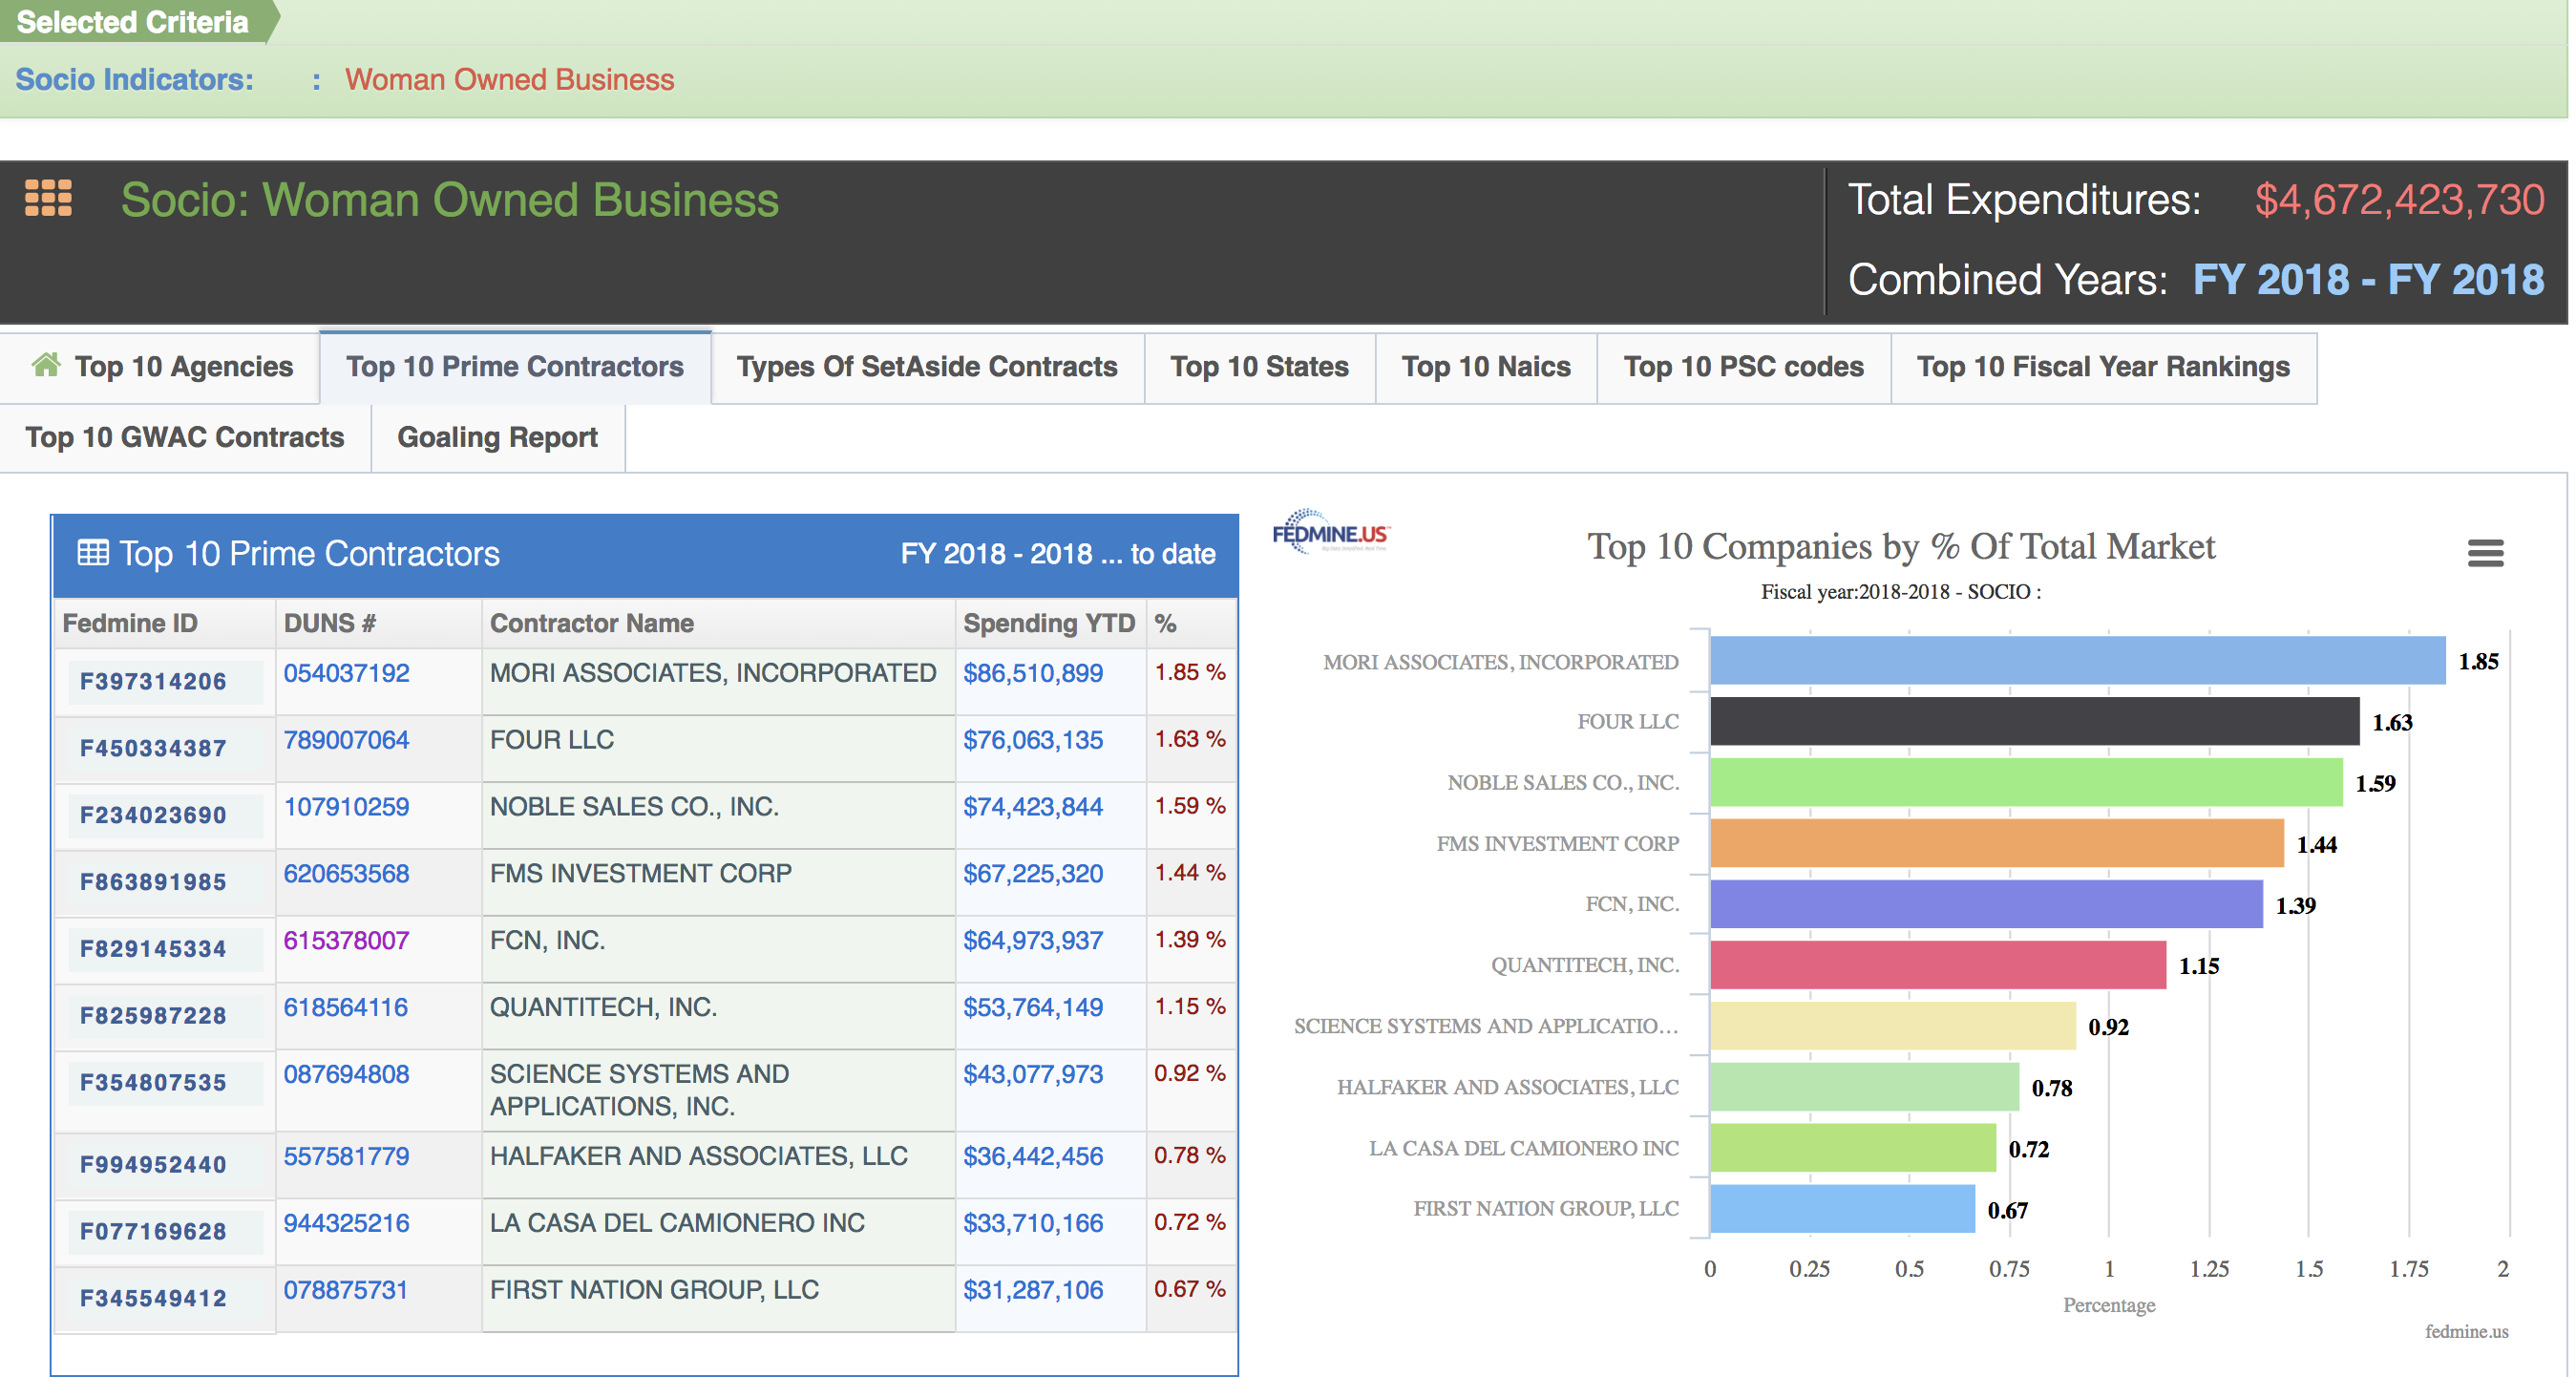Click the Woman Owned Business criteria text

pyautogui.click(x=510, y=79)
